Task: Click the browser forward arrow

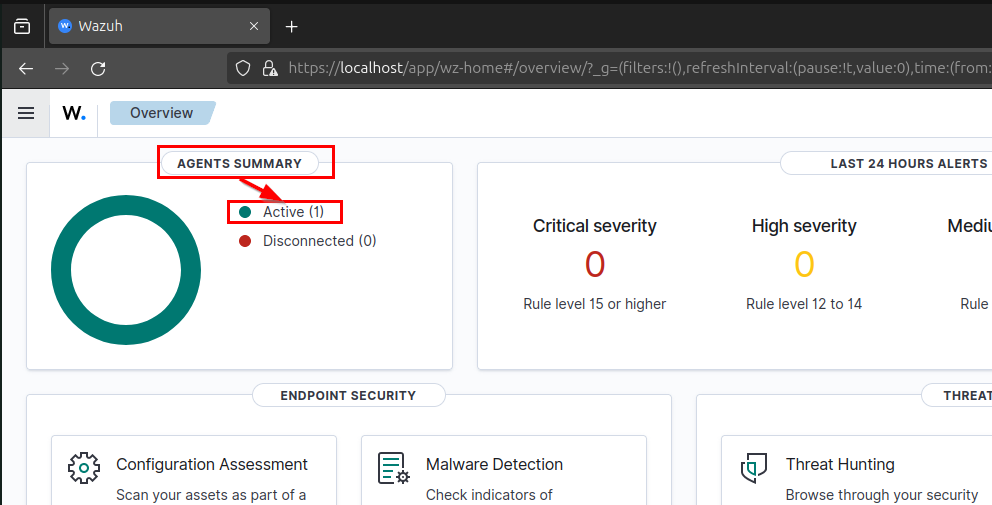Action: click(62, 68)
